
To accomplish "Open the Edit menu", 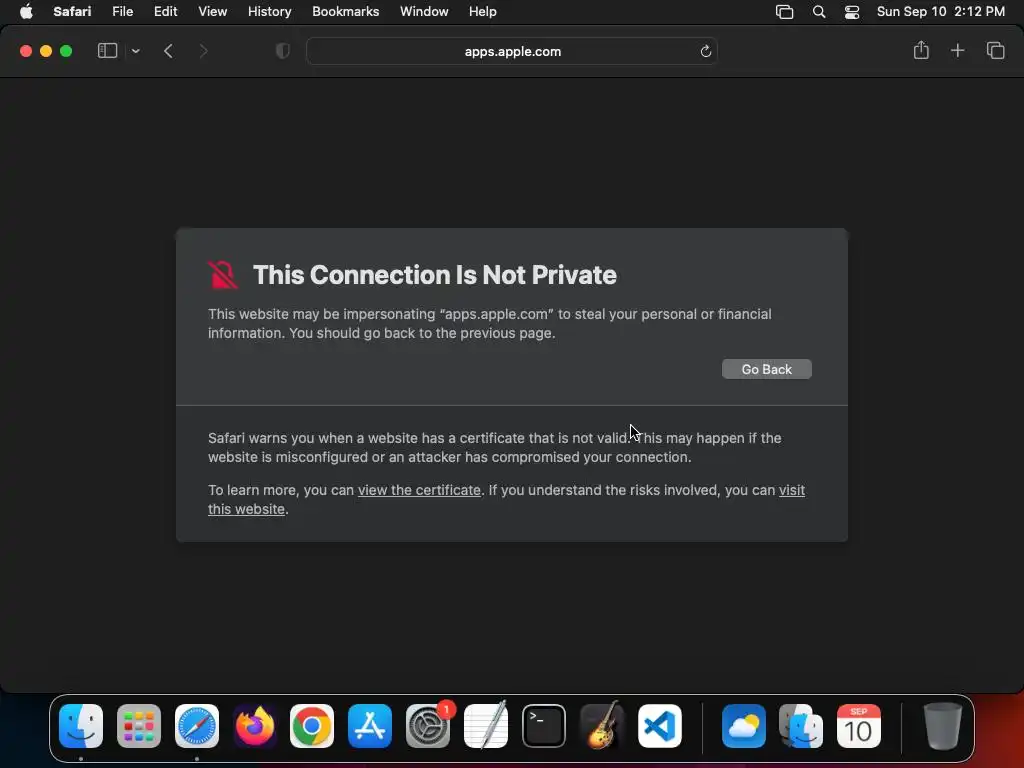I will point(165,12).
